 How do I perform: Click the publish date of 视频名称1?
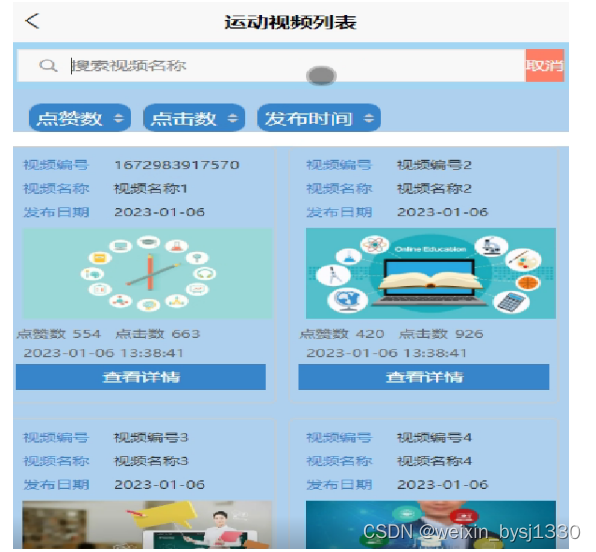point(159,212)
